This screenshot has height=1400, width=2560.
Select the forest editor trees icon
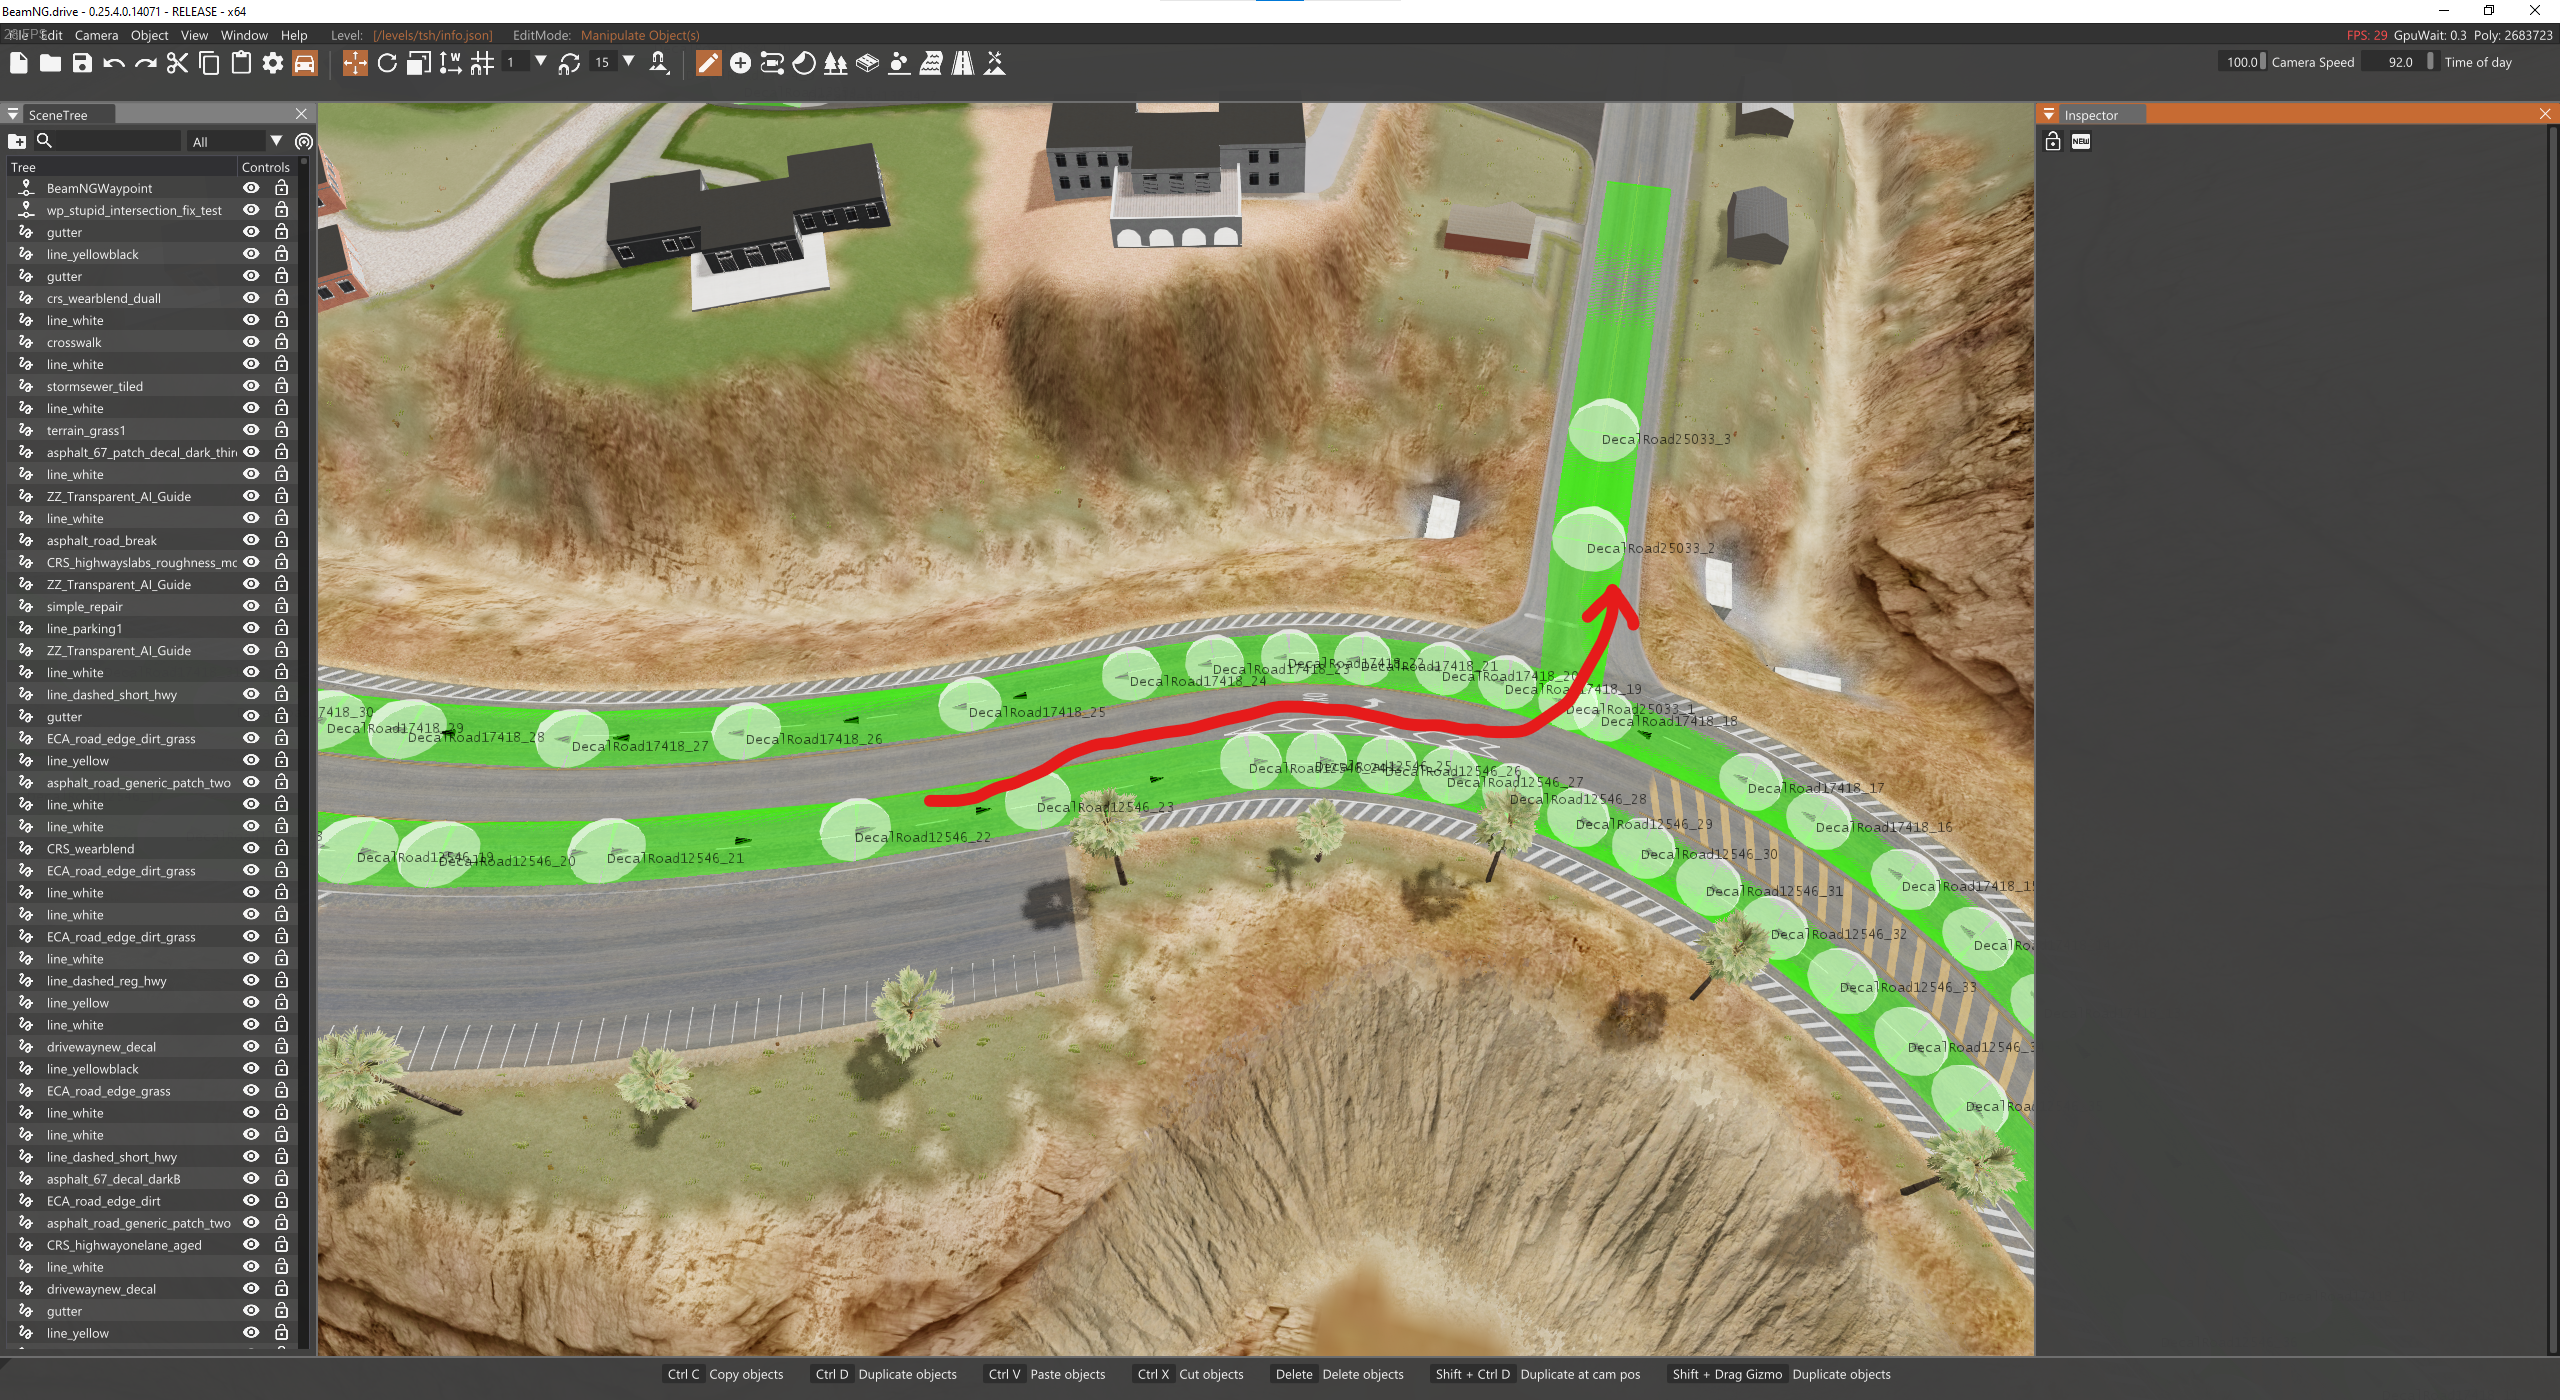[835, 64]
